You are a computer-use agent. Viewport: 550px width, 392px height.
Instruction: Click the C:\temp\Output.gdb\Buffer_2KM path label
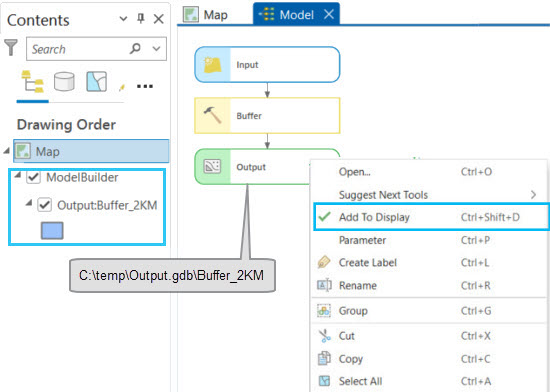click(171, 276)
